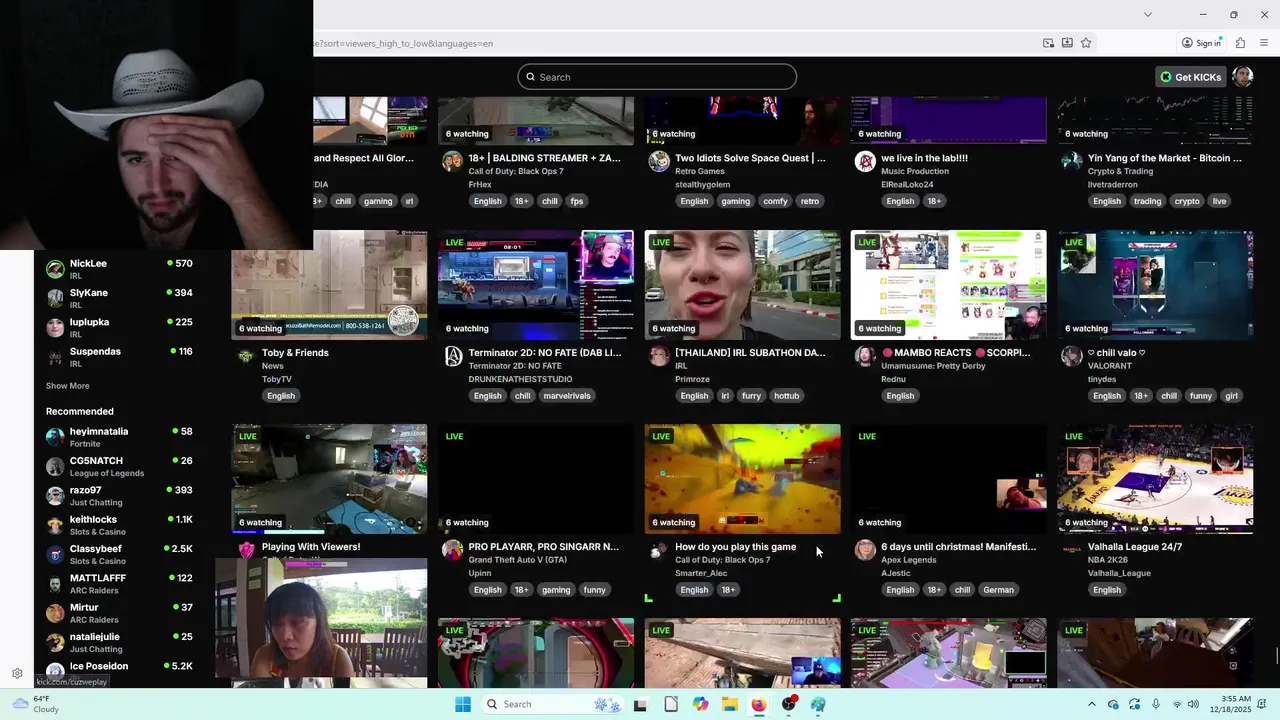Screen dimensions: 1280x720
Task: Click the tinydes channel avatar
Action: pos(1072,357)
